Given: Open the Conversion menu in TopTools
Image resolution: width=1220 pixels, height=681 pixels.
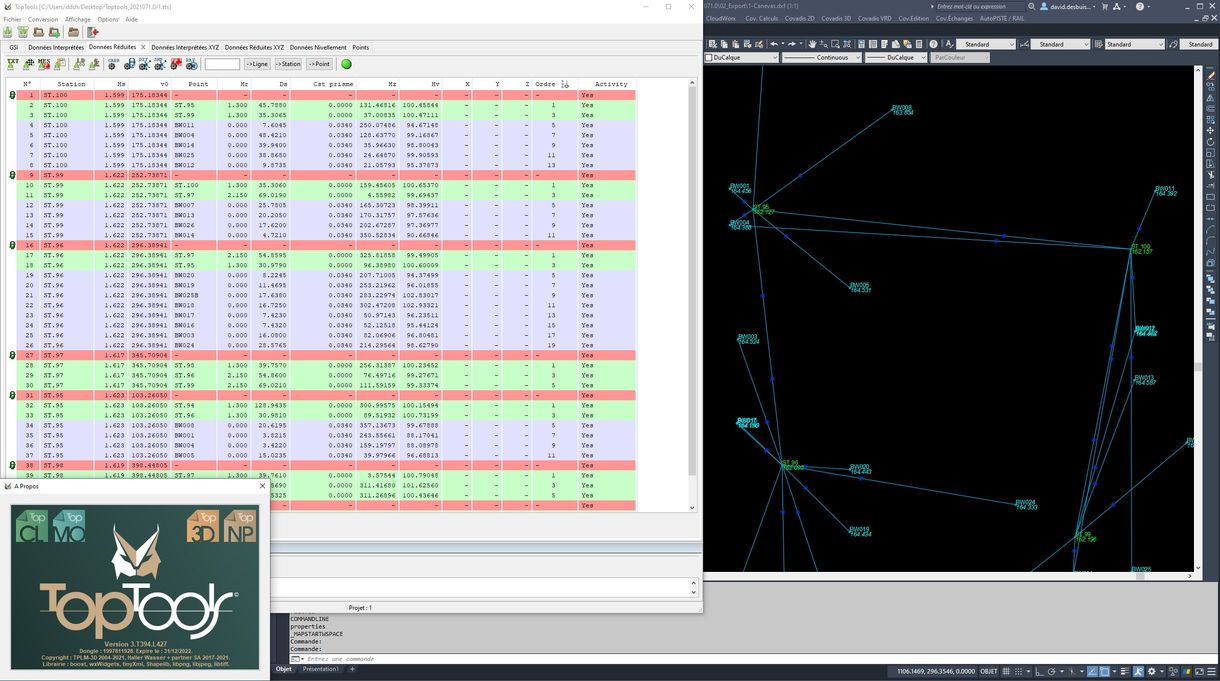Looking at the screenshot, I should pyautogui.click(x=43, y=19).
